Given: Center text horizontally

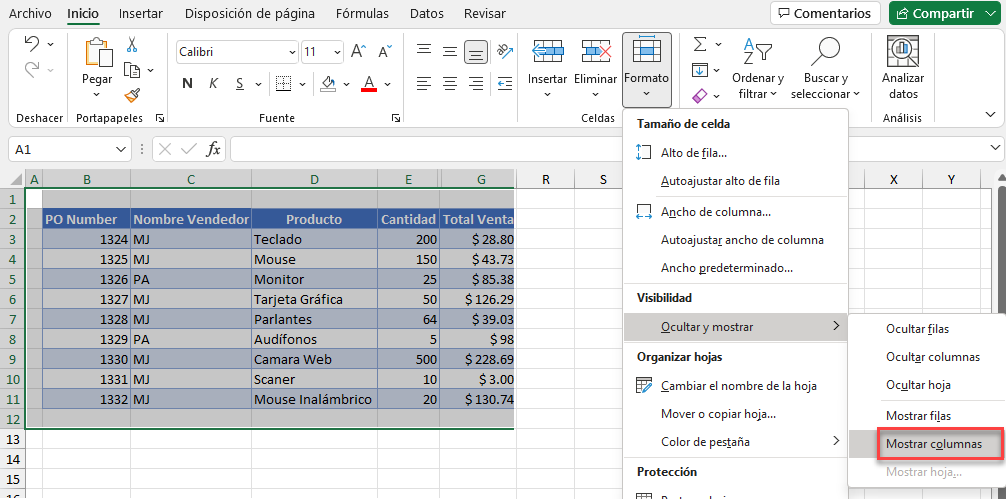Looking at the screenshot, I should pos(450,83).
